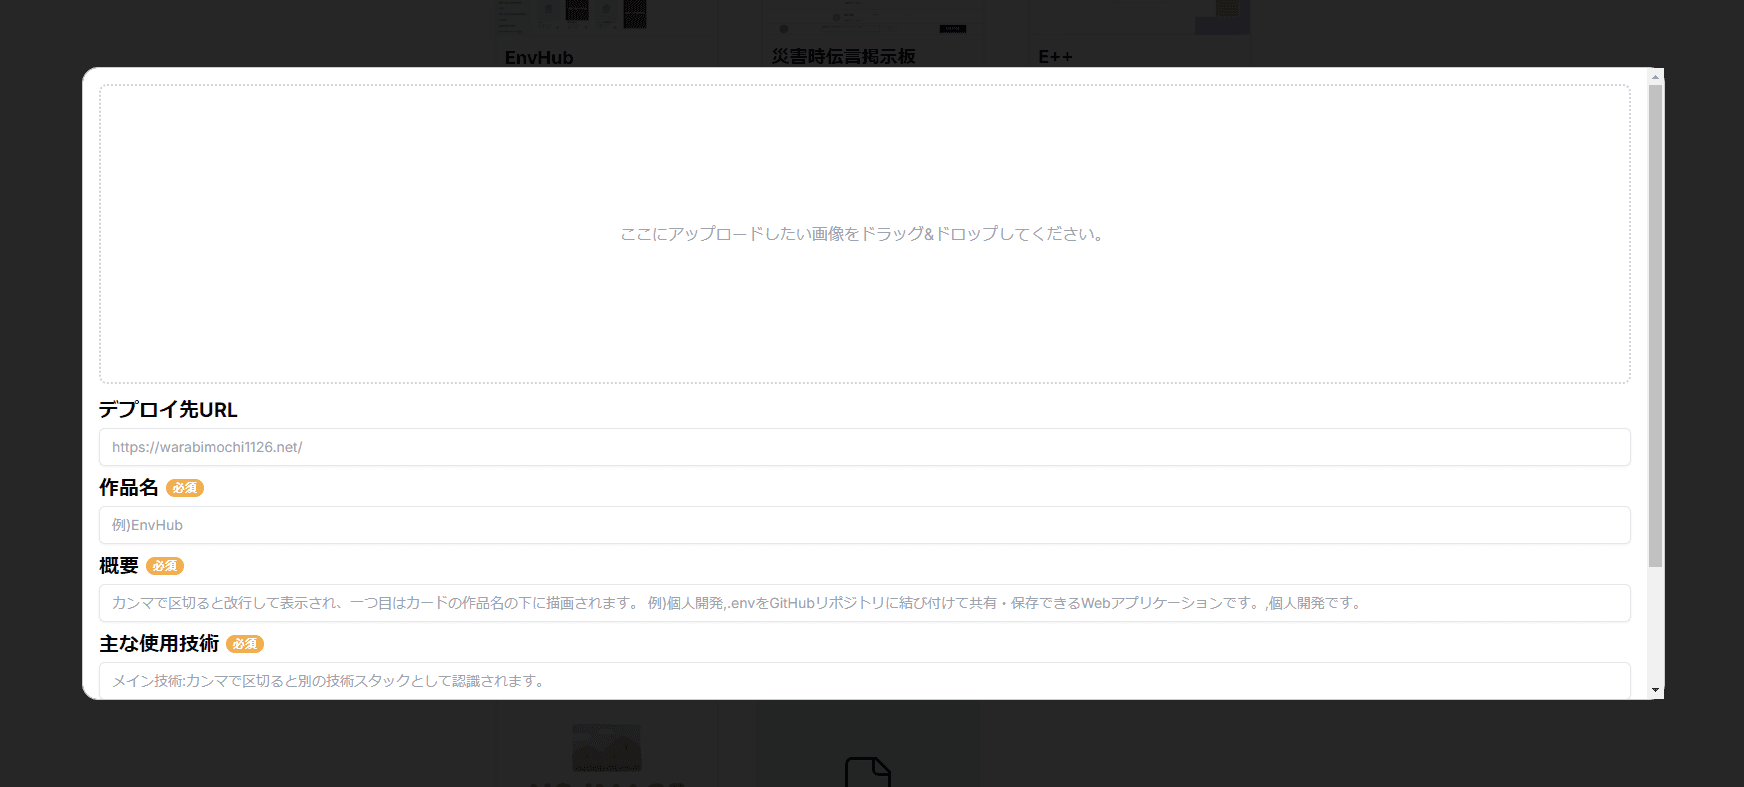This screenshot has height=787, width=1744.
Task: Click the modal's vertical scrollbar thumb
Action: [1655, 326]
